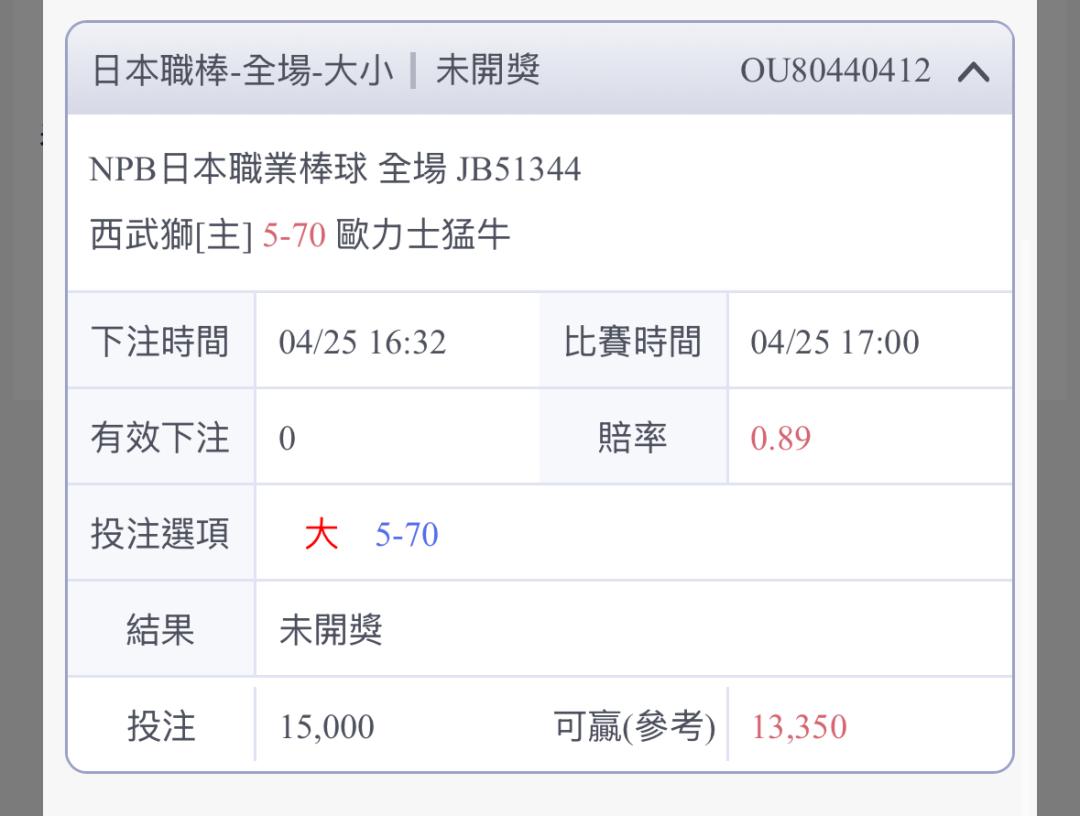
Task: Select the 日本職棒-全場-大小 header title
Action: 242,70
